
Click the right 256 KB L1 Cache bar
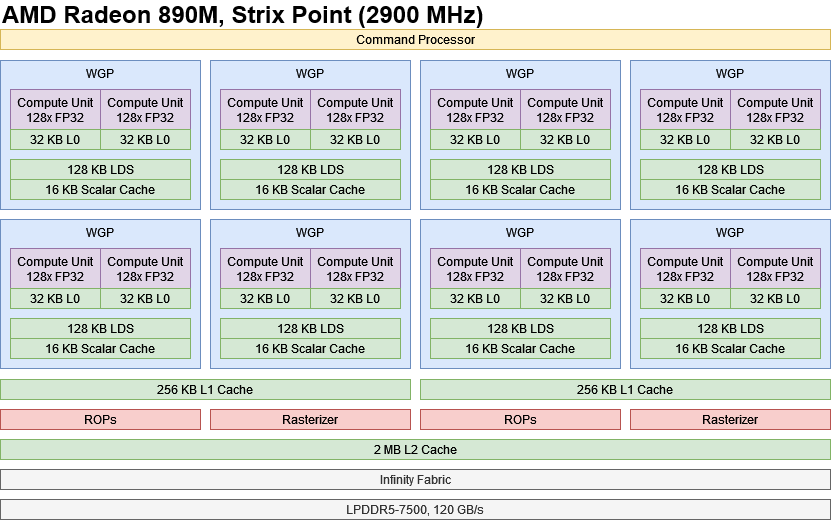(625, 390)
